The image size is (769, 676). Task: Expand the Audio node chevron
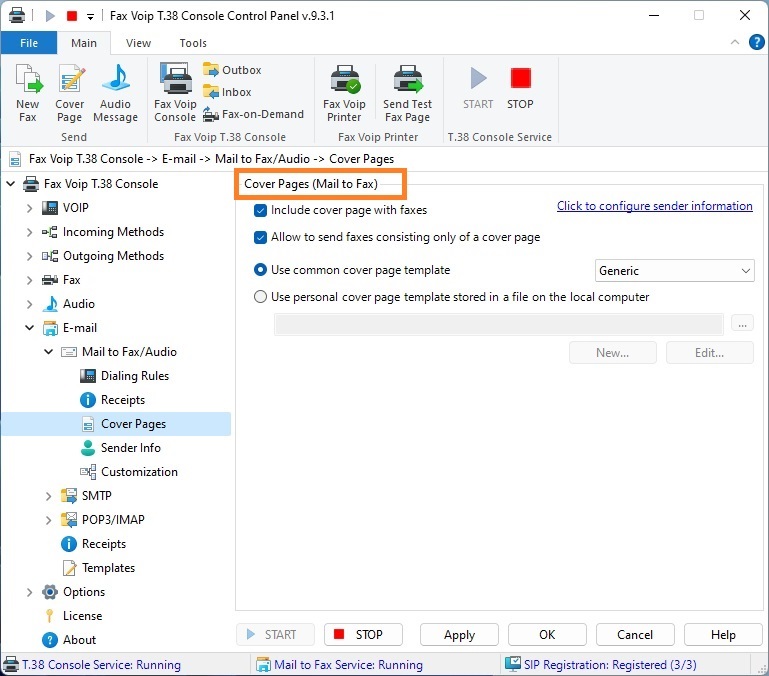(29, 304)
